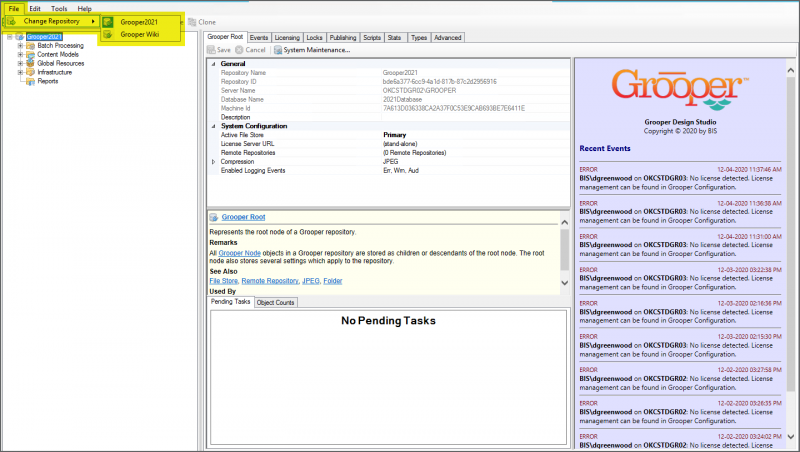Click the Grooper Wiki submenu database icon

click(108, 35)
